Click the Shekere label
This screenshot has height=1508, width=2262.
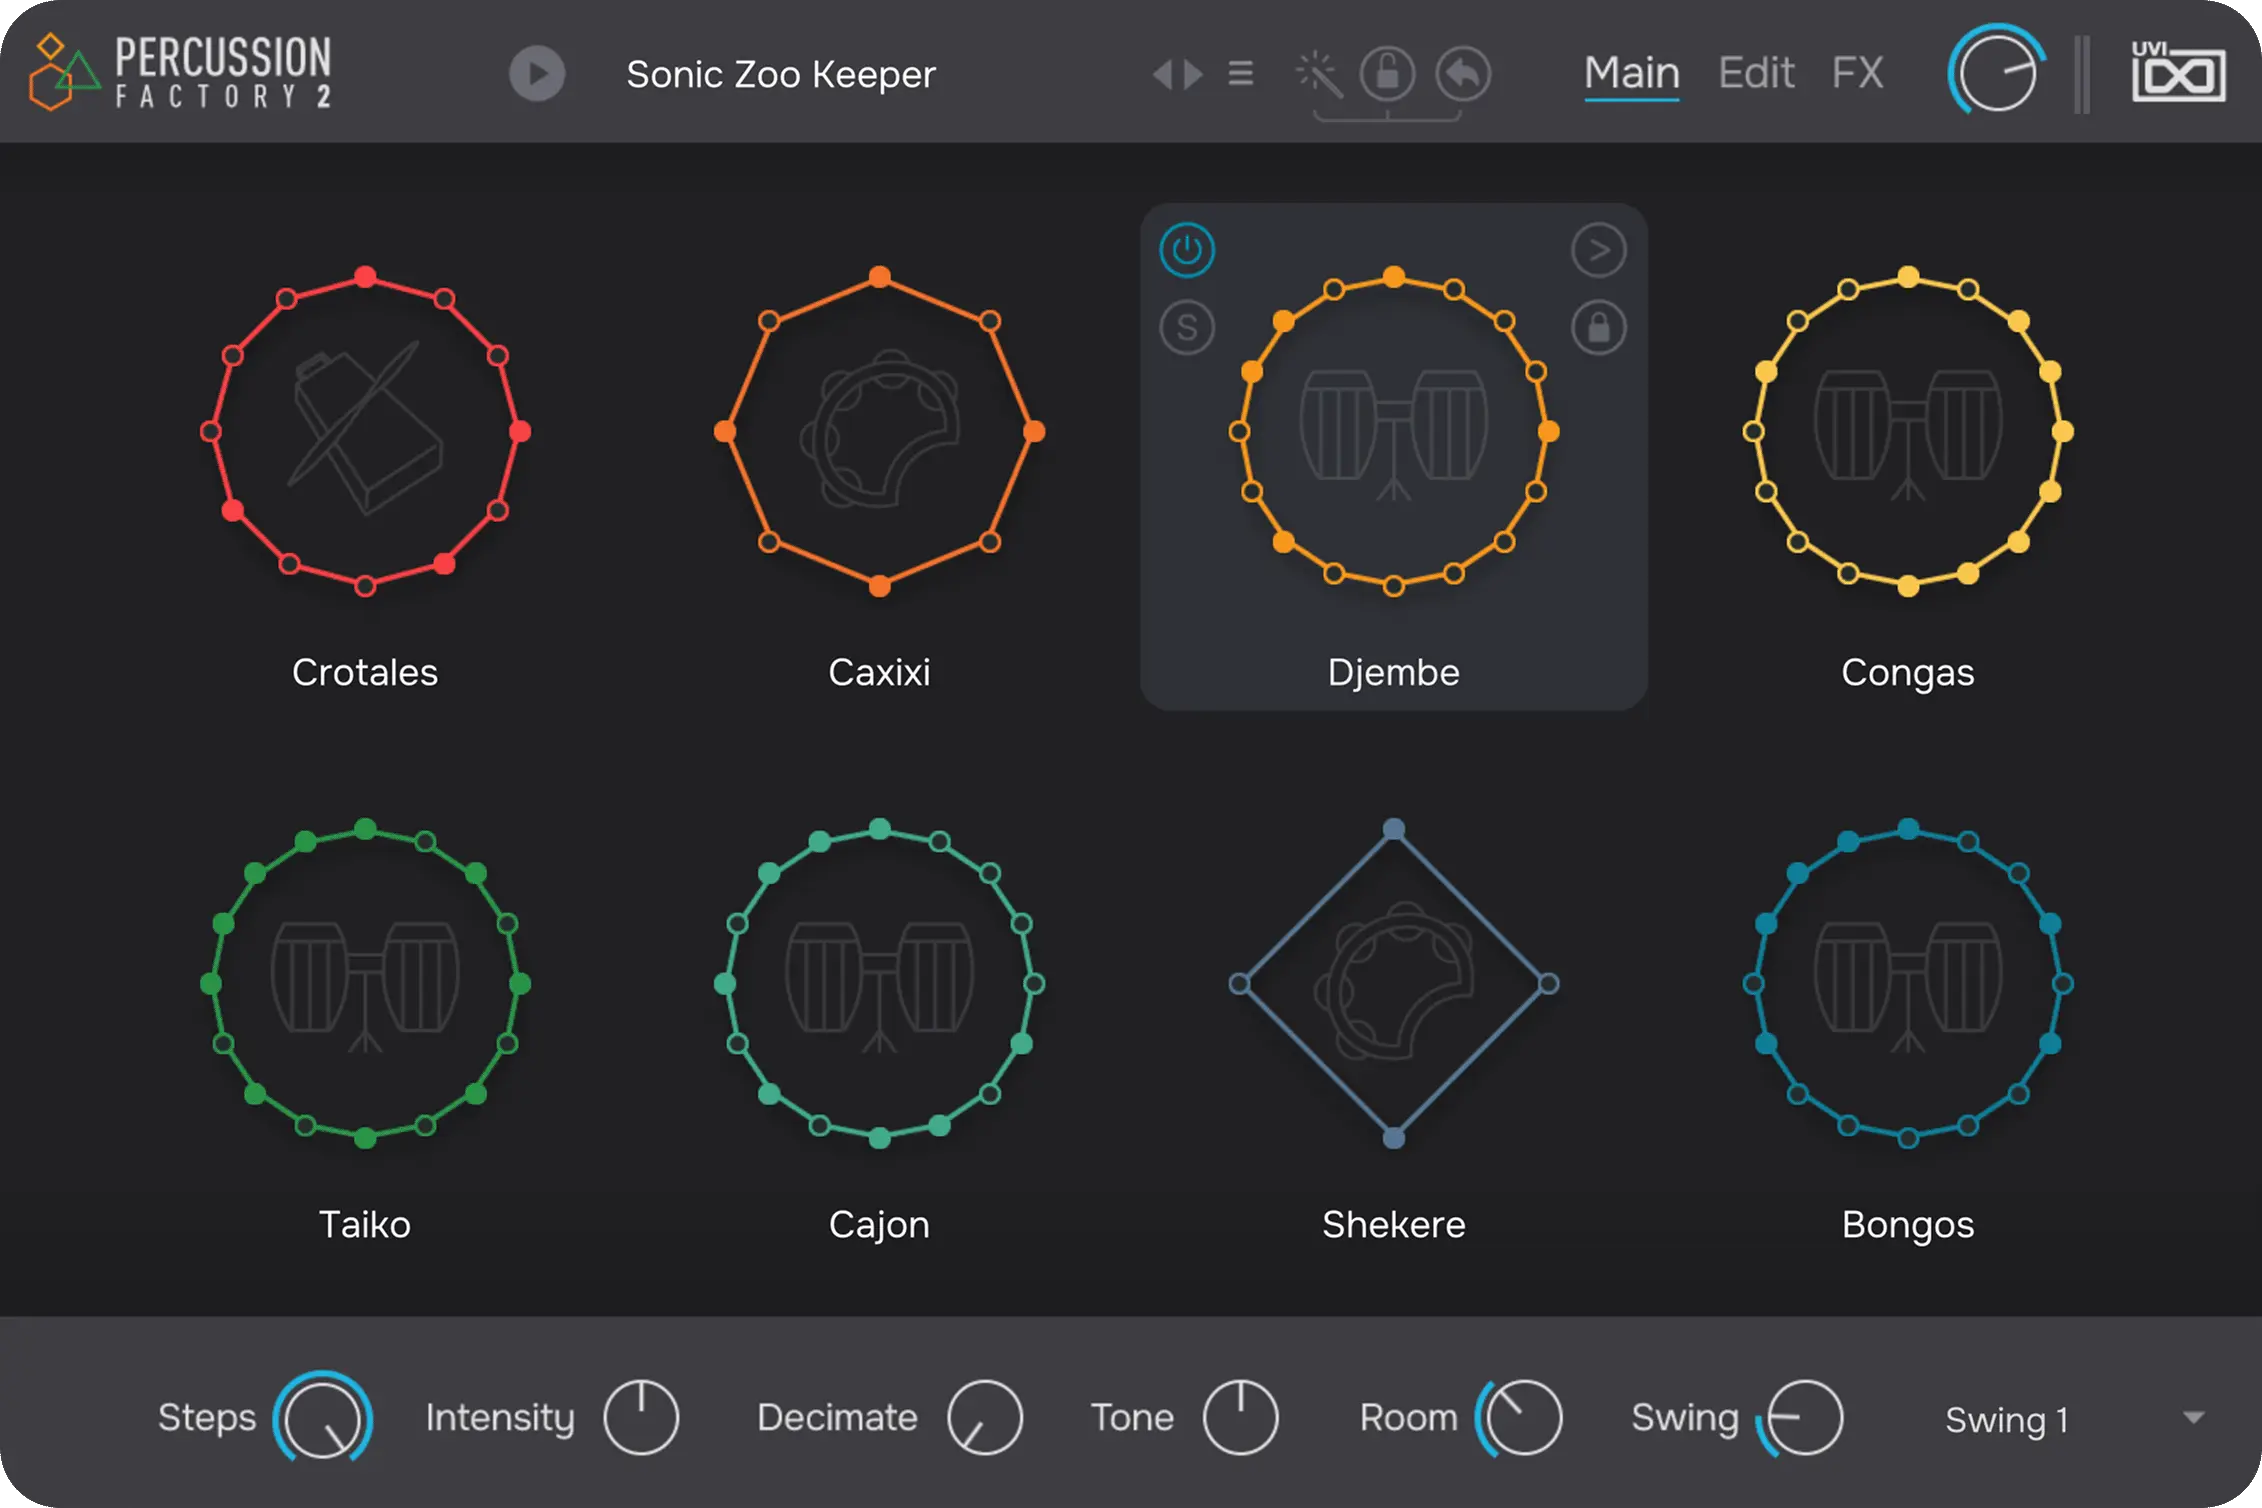(x=1394, y=1225)
